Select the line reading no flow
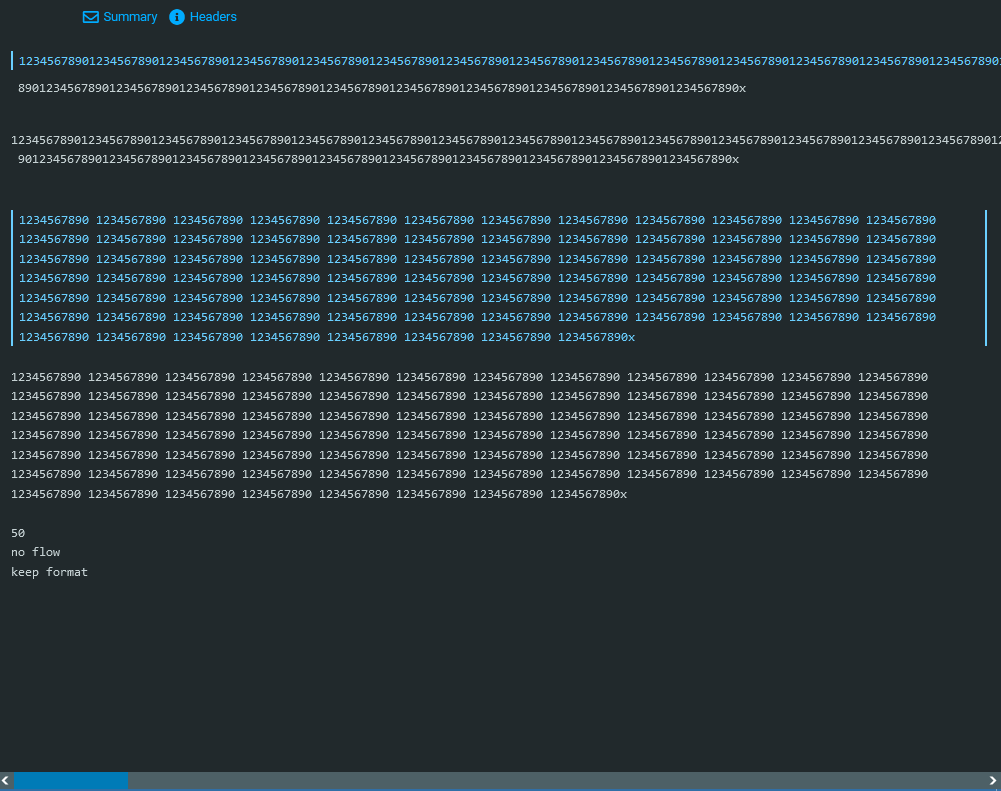This screenshot has height=791, width=1001. (35, 551)
